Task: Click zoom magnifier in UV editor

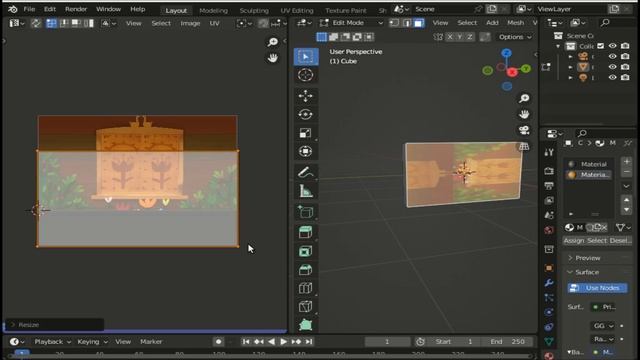Action: point(273,42)
